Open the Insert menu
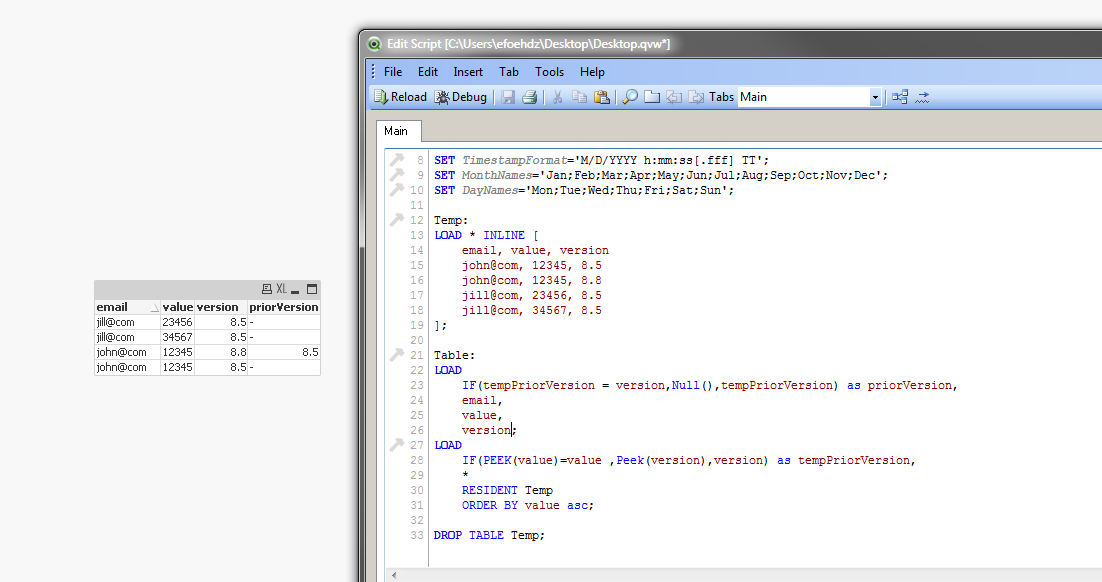 tap(468, 72)
